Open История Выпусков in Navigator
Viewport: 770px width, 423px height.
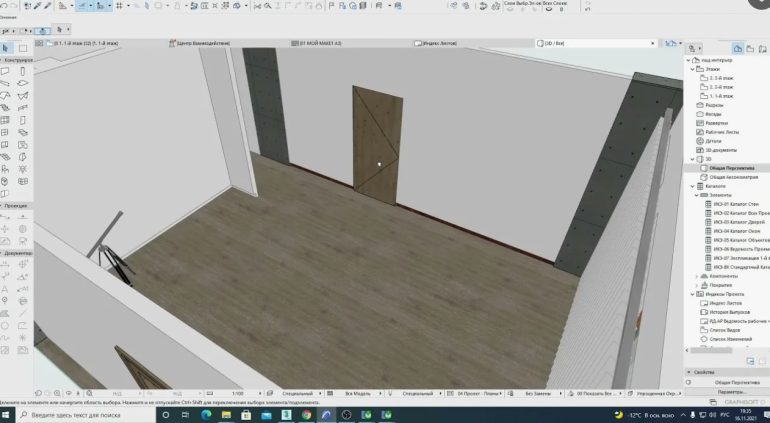[x=725, y=312]
